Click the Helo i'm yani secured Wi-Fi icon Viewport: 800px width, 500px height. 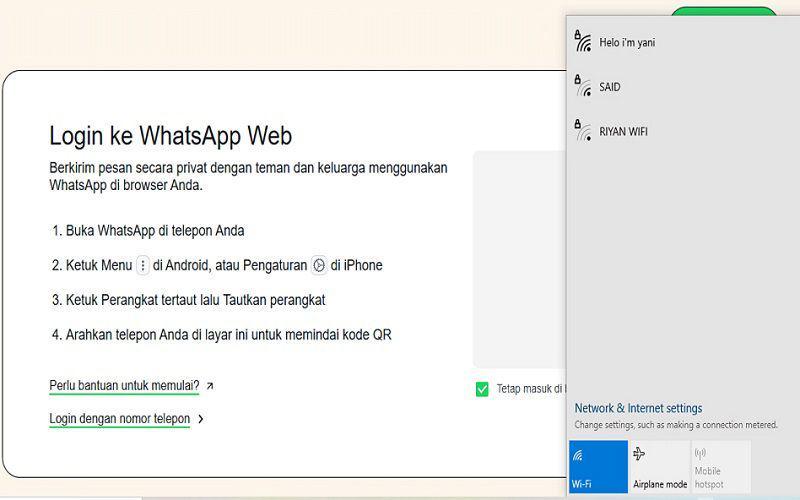pos(583,41)
